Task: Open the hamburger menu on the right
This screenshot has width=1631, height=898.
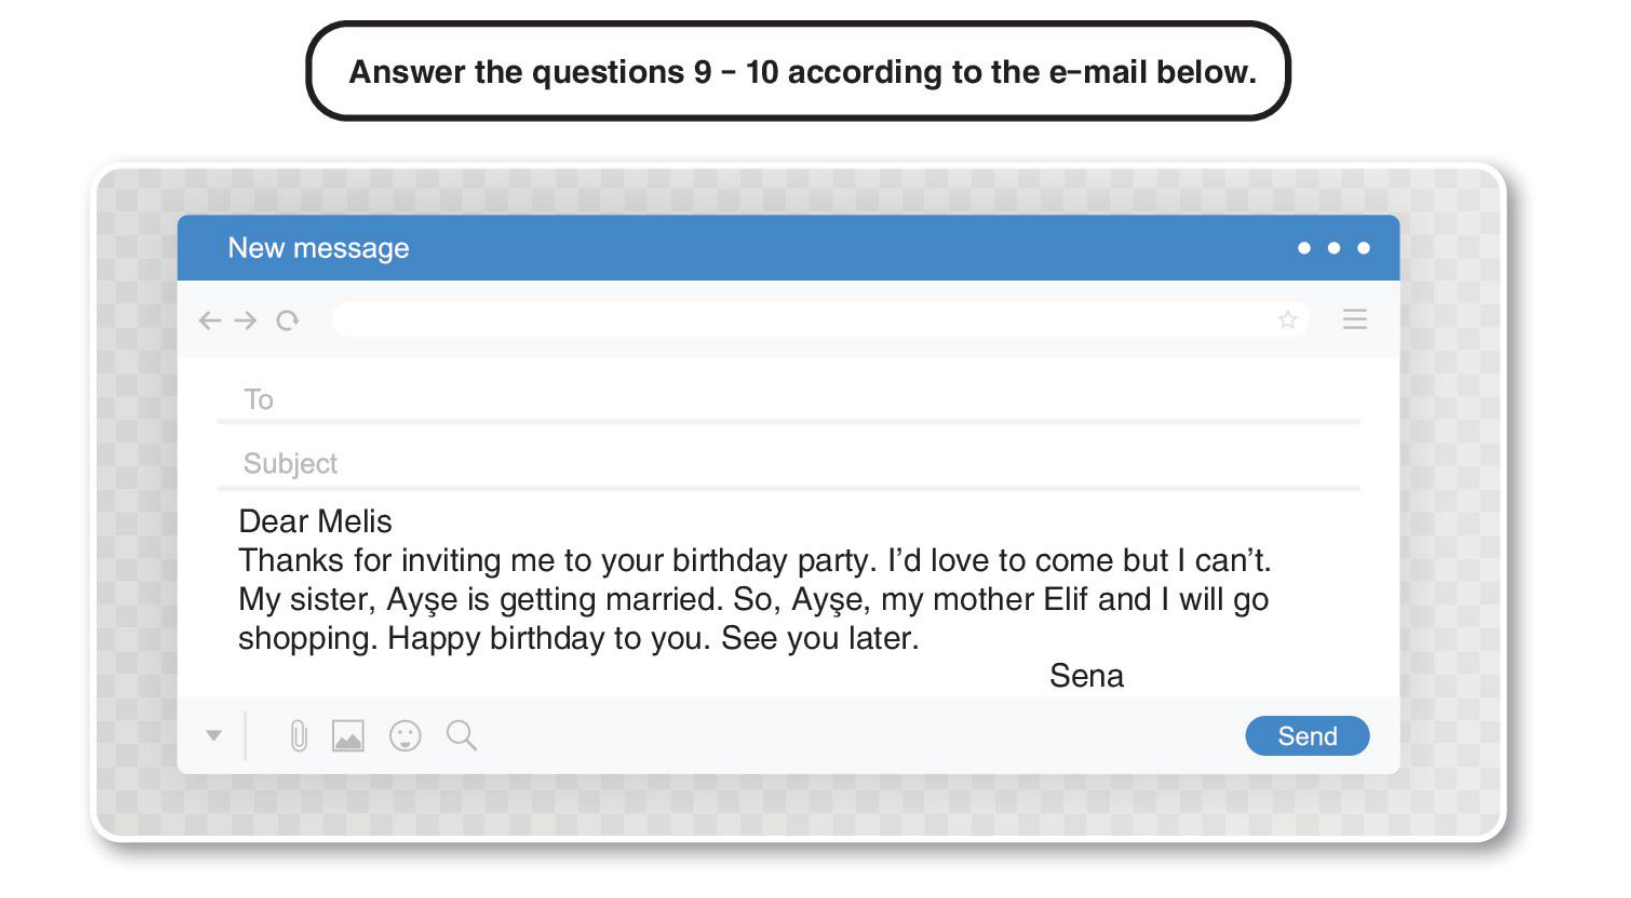Action: pos(1354,320)
